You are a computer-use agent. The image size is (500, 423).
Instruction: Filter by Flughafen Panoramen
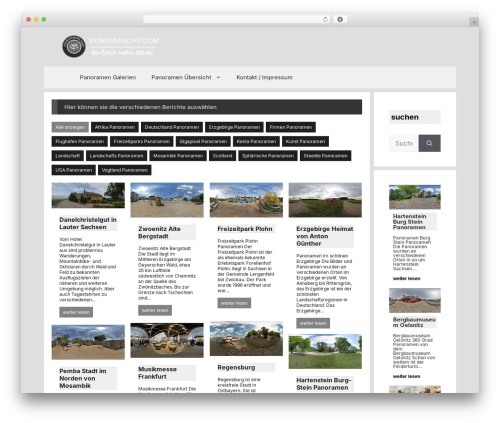click(x=80, y=141)
